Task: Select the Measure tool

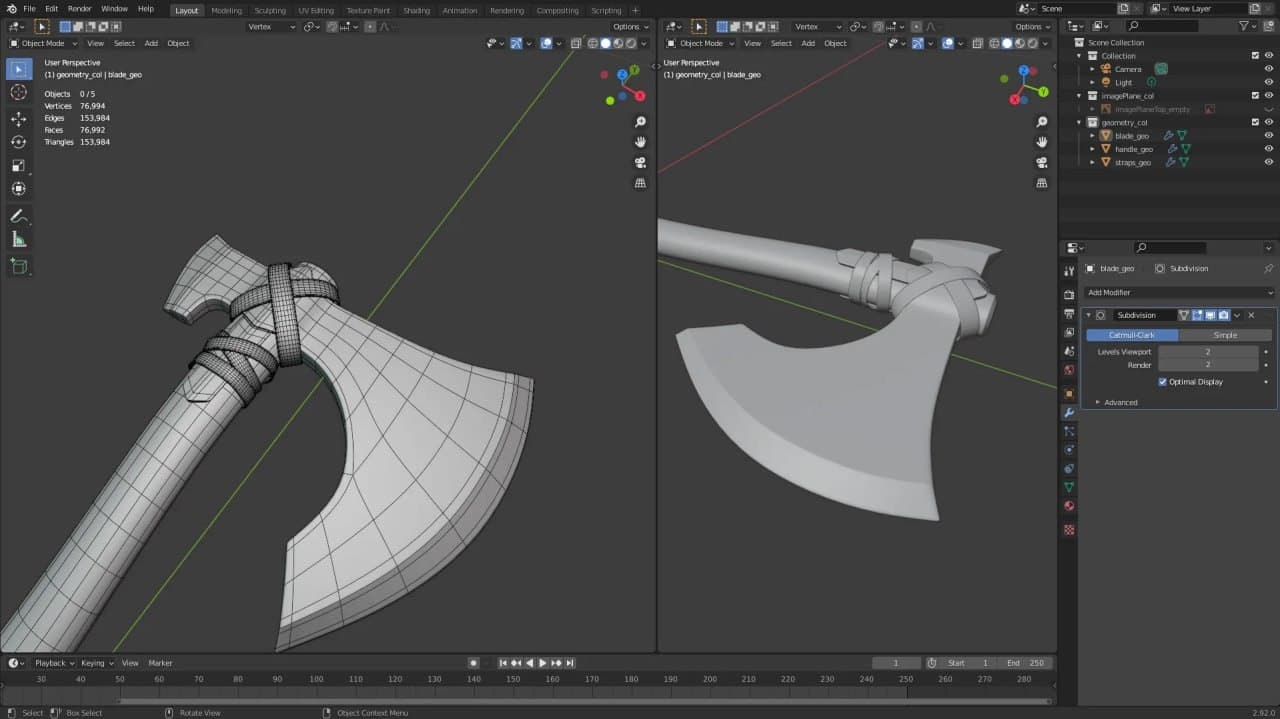Action: 18,239
